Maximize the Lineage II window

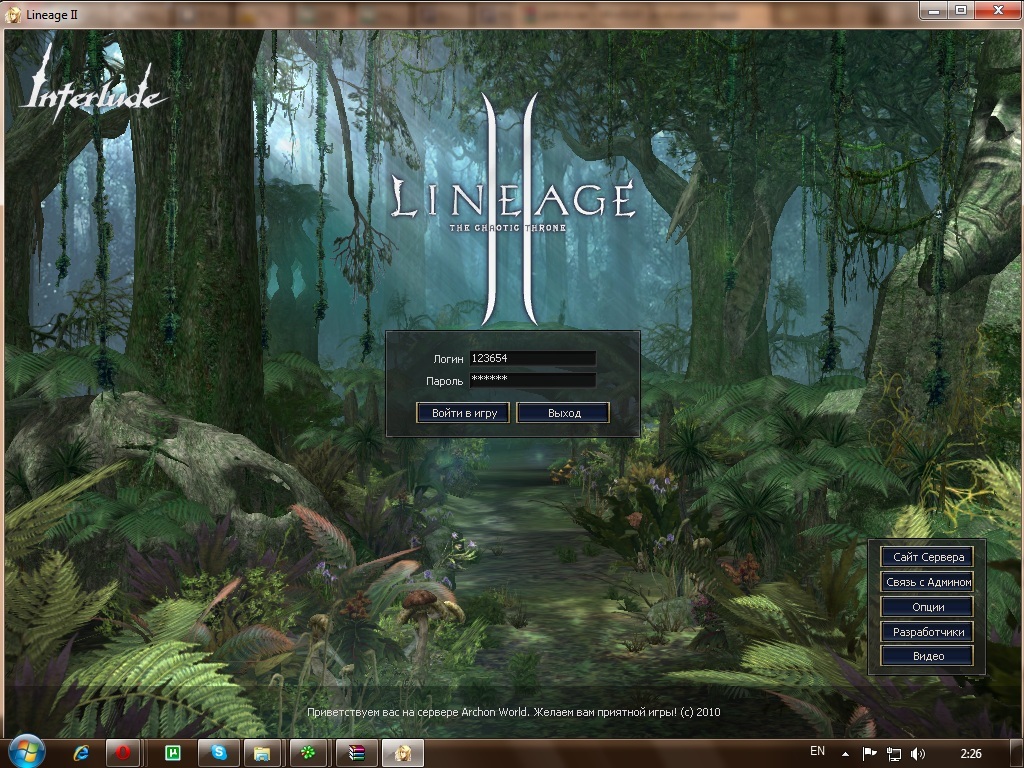point(961,10)
